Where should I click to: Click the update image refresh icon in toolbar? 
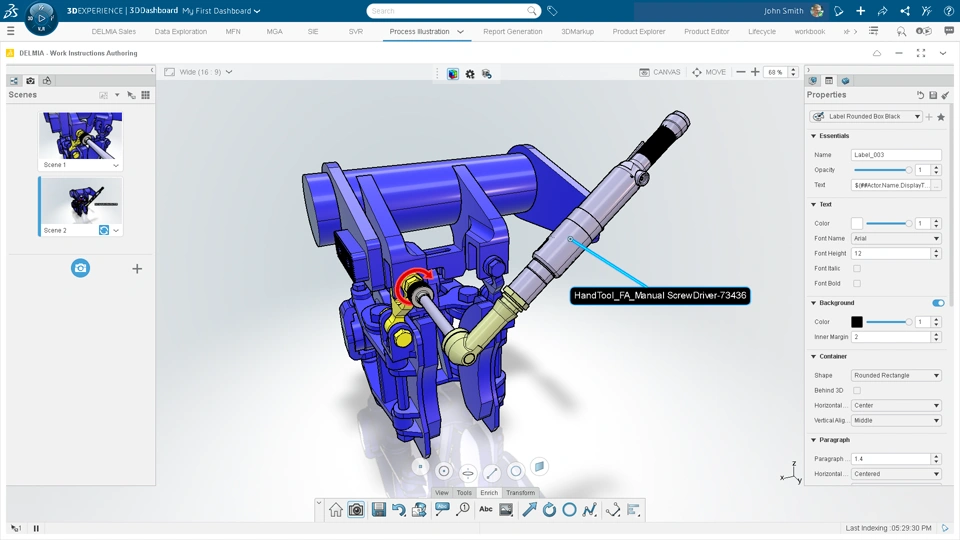point(419,509)
